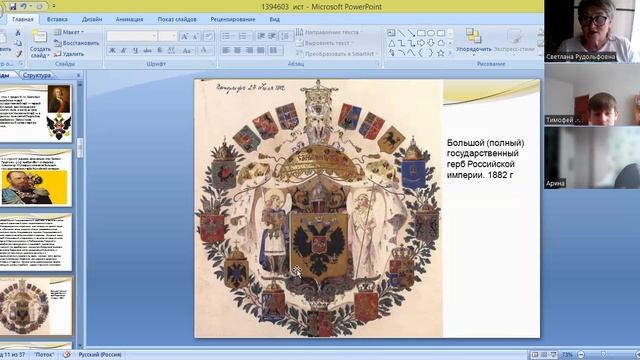Justify the paragraph text
The height and width of the screenshot is (360, 640).
(x=260, y=50)
